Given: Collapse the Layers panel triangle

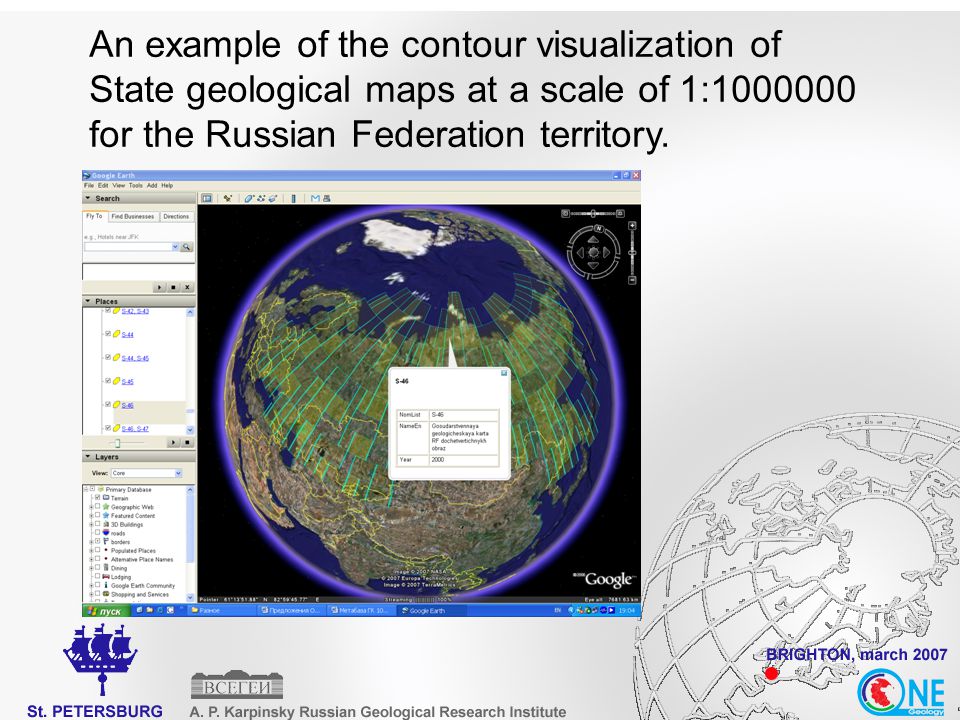Looking at the screenshot, I should [x=88, y=457].
